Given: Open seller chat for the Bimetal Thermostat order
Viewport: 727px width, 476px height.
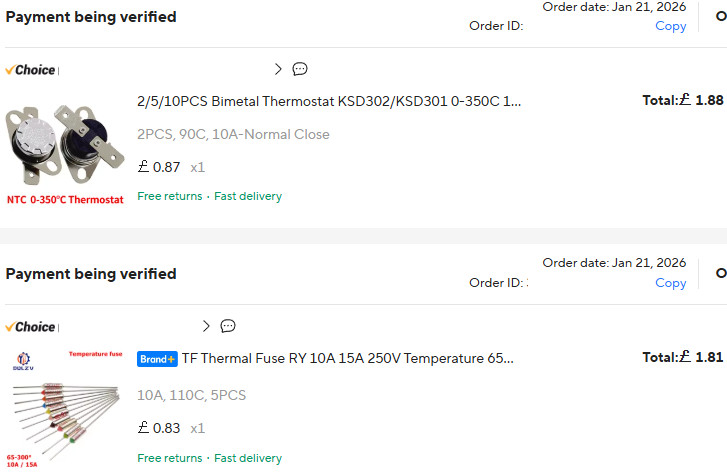Looking at the screenshot, I should pyautogui.click(x=300, y=69).
